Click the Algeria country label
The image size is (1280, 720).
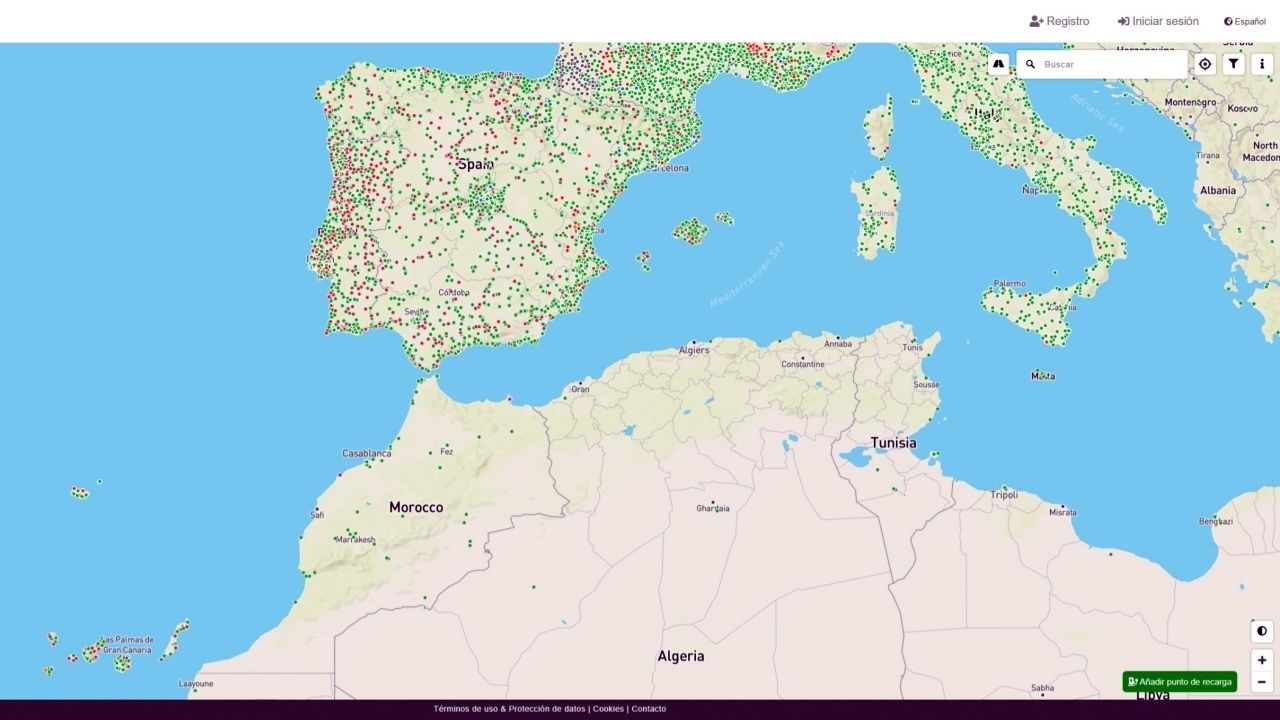[681, 656]
